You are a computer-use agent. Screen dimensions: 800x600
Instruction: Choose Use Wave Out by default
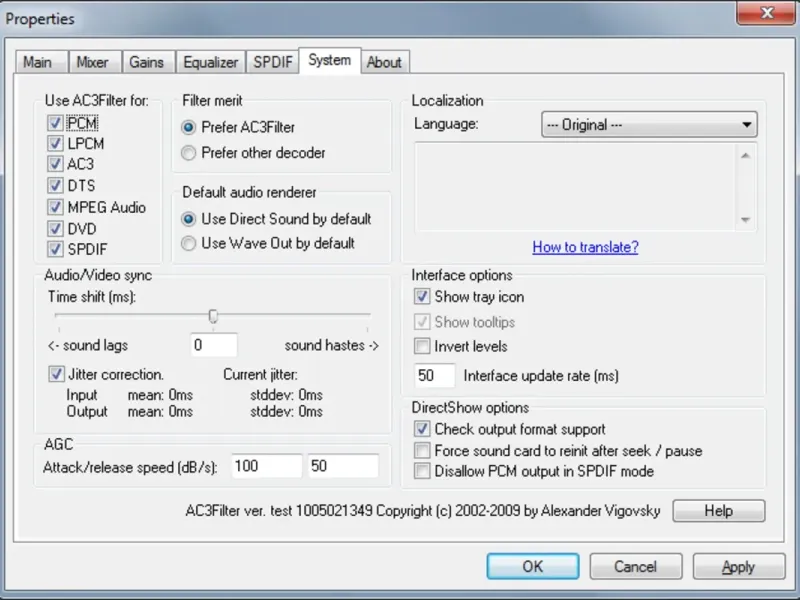[x=188, y=243]
